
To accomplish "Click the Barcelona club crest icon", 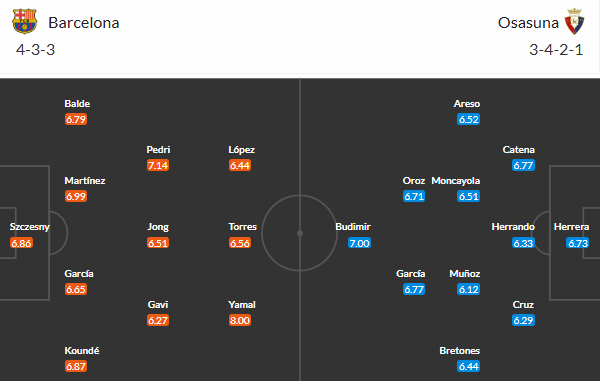I will click(24, 21).
